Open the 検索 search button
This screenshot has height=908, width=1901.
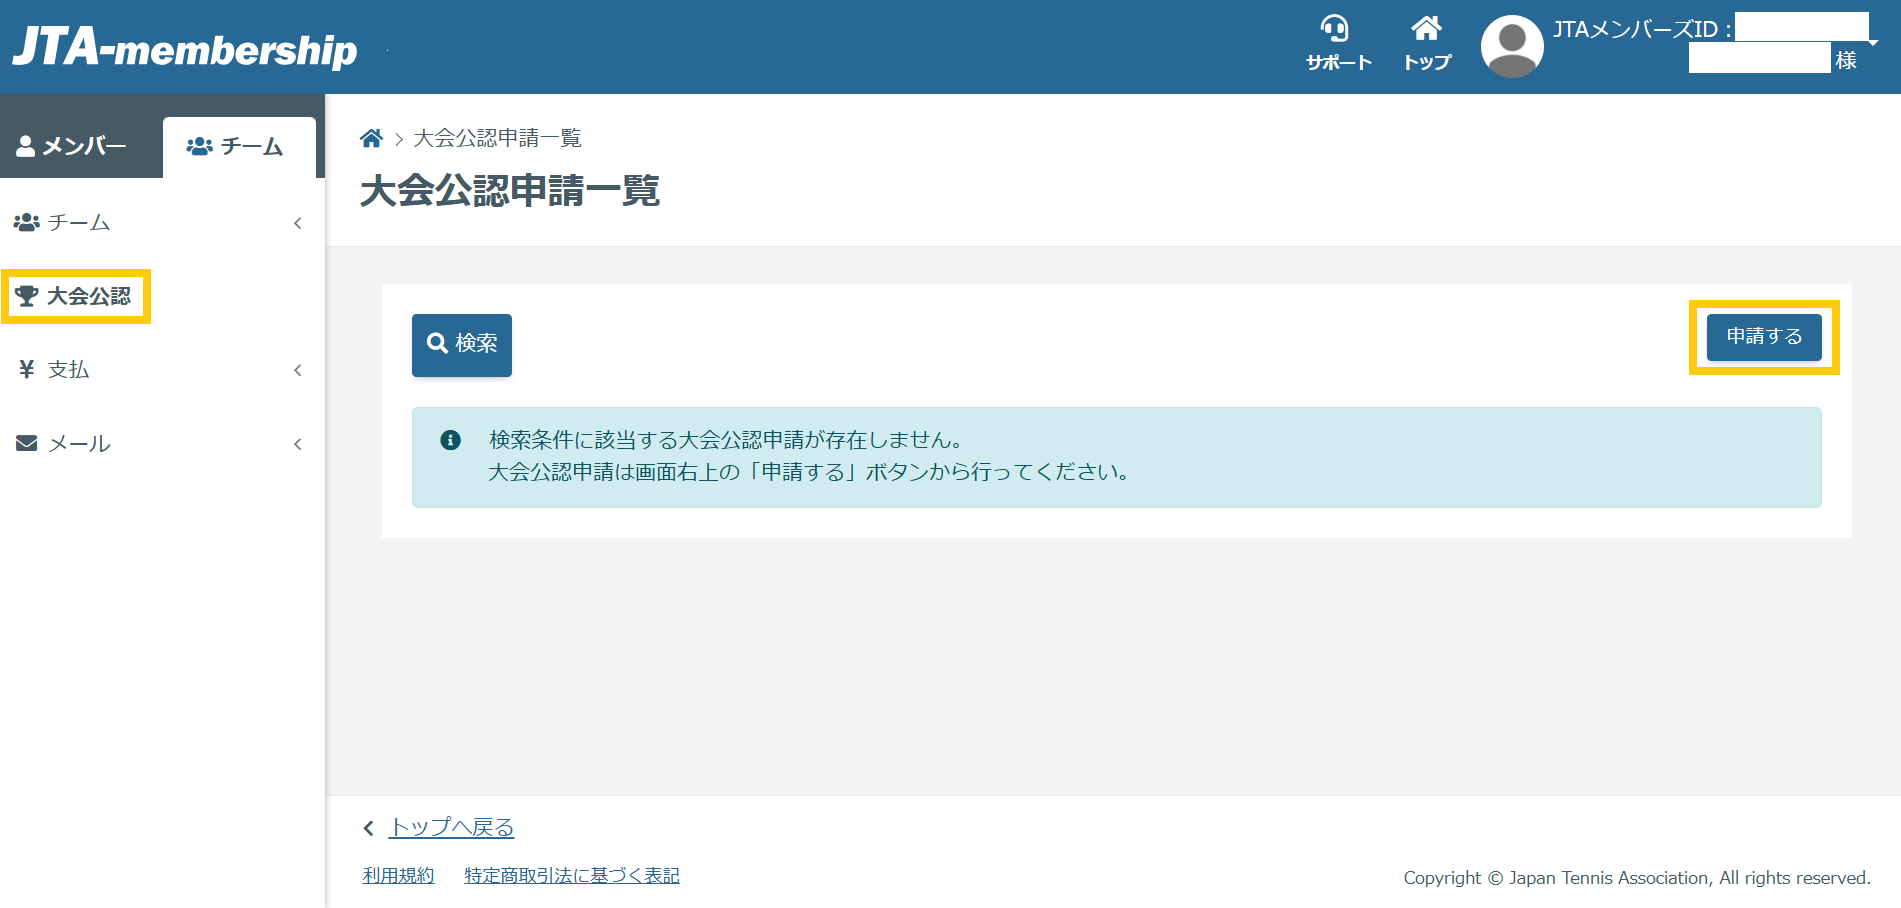tap(462, 344)
